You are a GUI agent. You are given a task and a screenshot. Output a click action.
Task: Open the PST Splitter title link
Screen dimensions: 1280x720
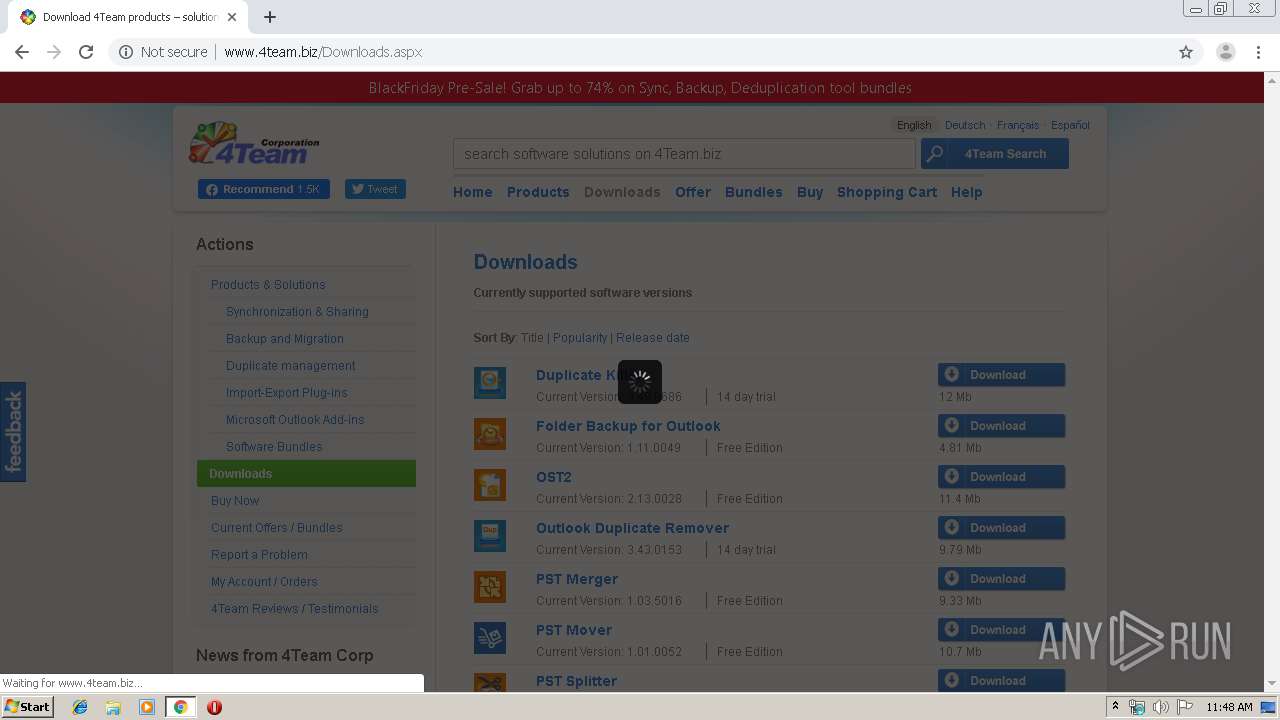click(576, 681)
